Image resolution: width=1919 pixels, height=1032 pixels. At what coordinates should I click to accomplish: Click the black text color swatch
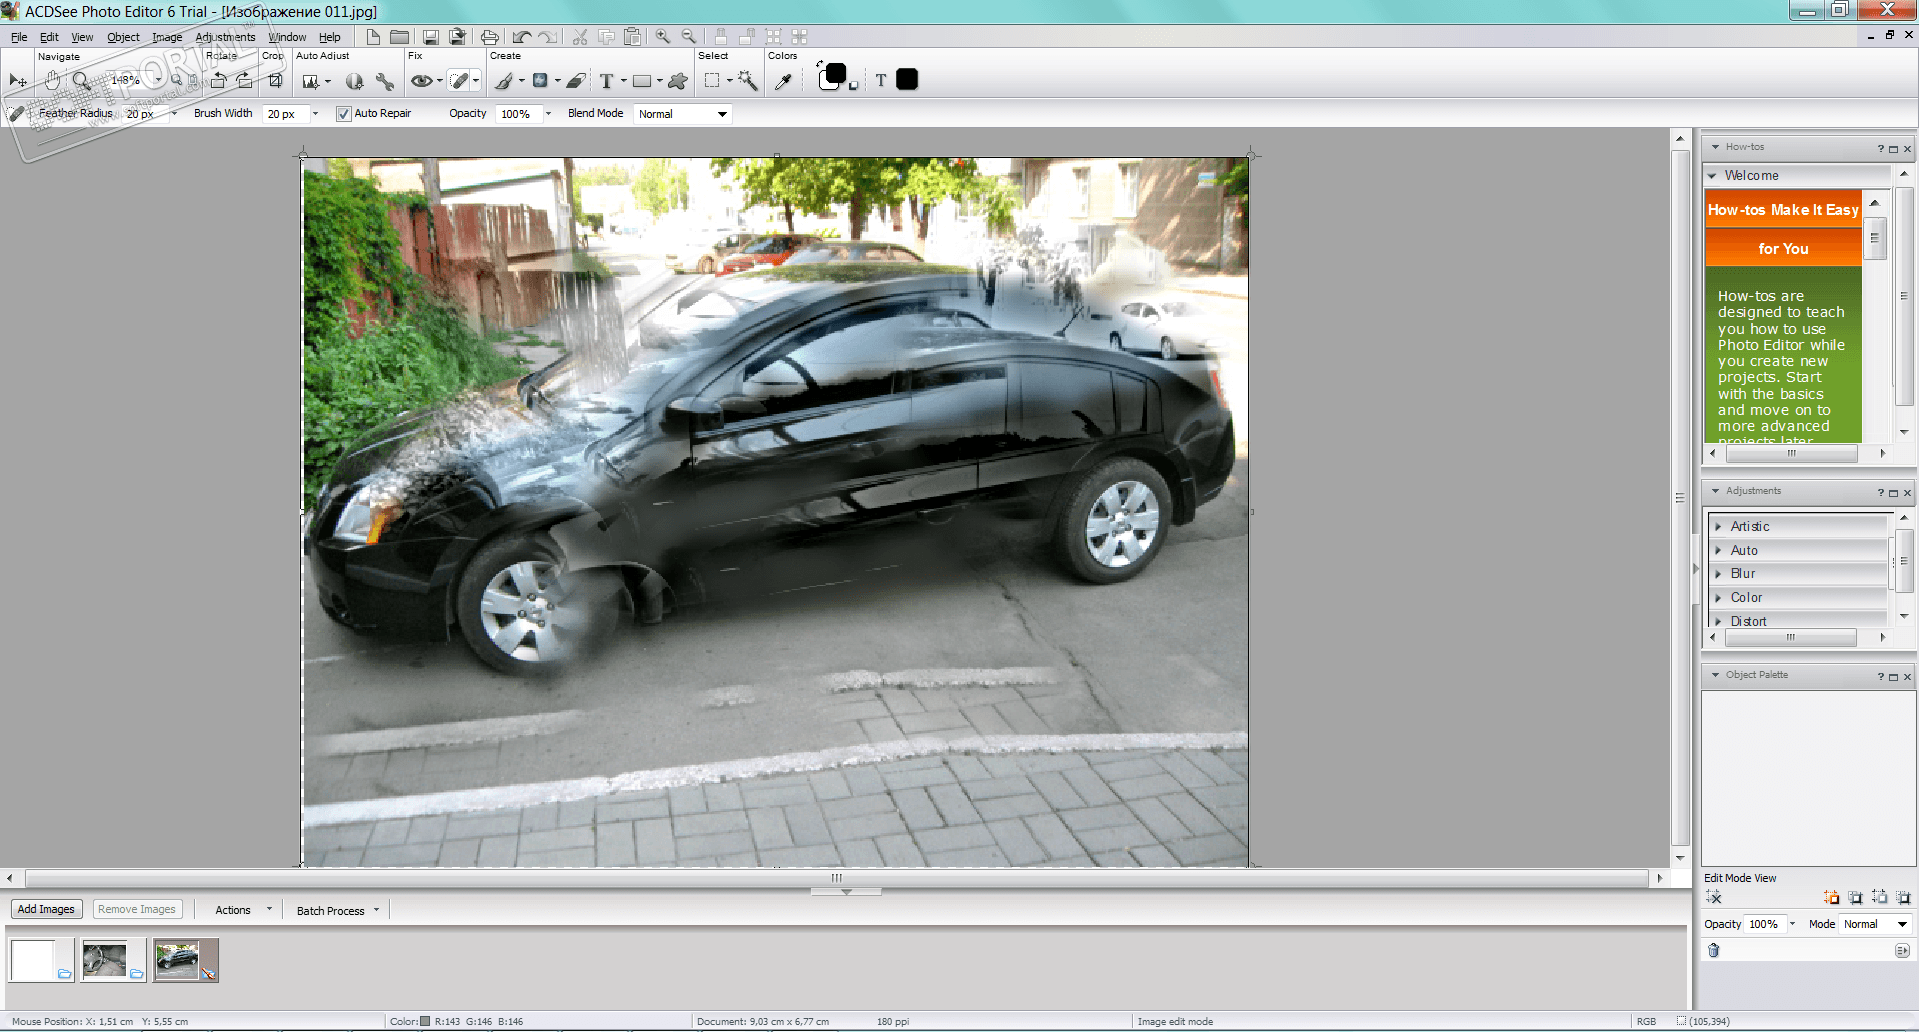coord(907,80)
